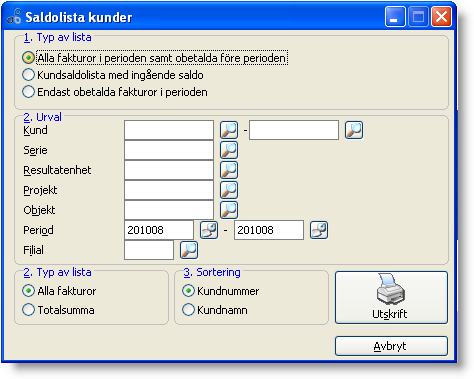Select Alla fakturor i perioden samt obetalda

[155, 58]
